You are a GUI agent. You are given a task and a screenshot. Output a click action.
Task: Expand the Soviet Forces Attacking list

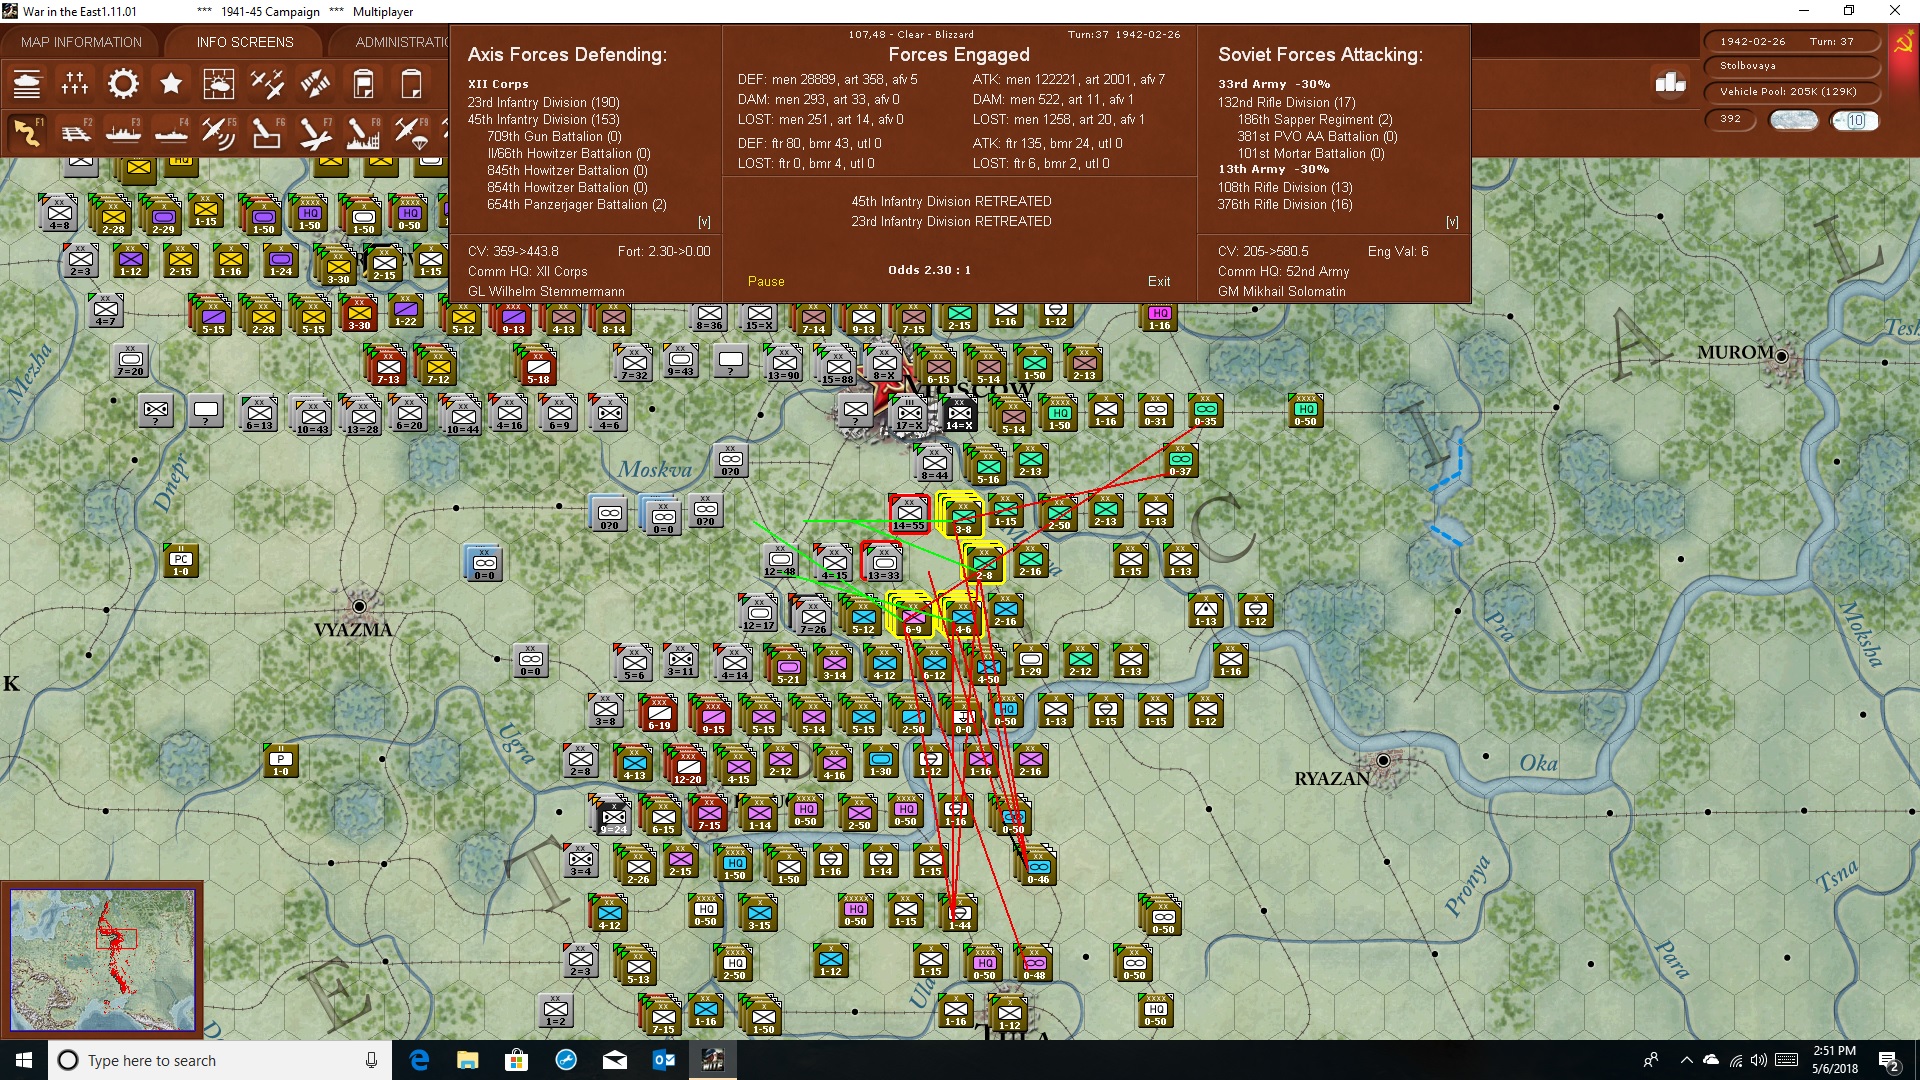point(1452,222)
